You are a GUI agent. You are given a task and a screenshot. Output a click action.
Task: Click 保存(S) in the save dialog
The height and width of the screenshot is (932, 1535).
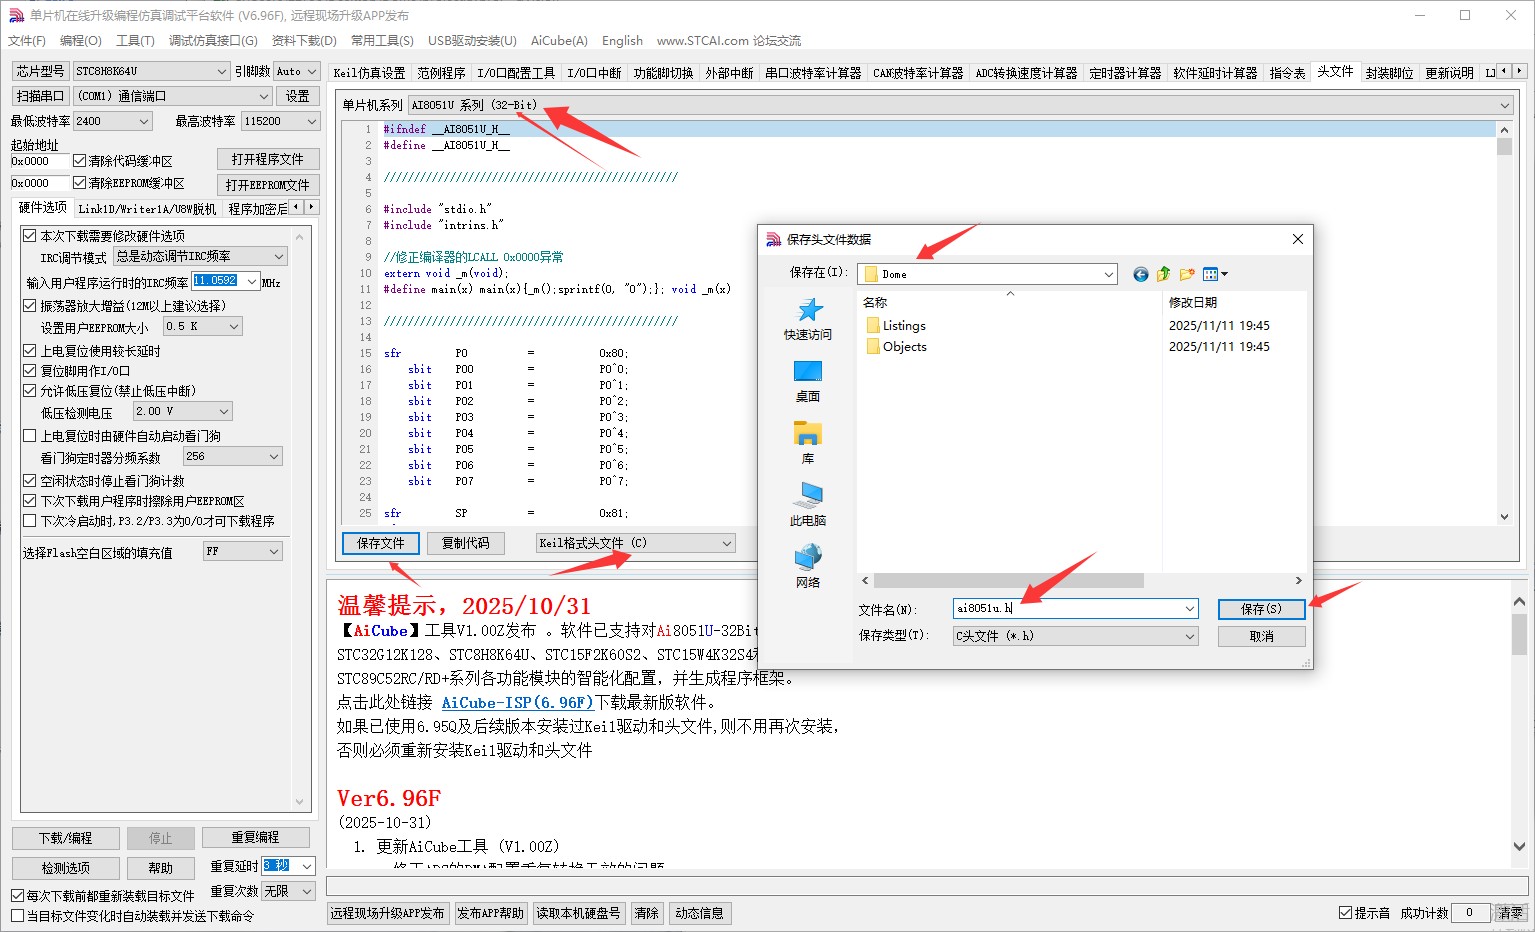[1260, 608]
